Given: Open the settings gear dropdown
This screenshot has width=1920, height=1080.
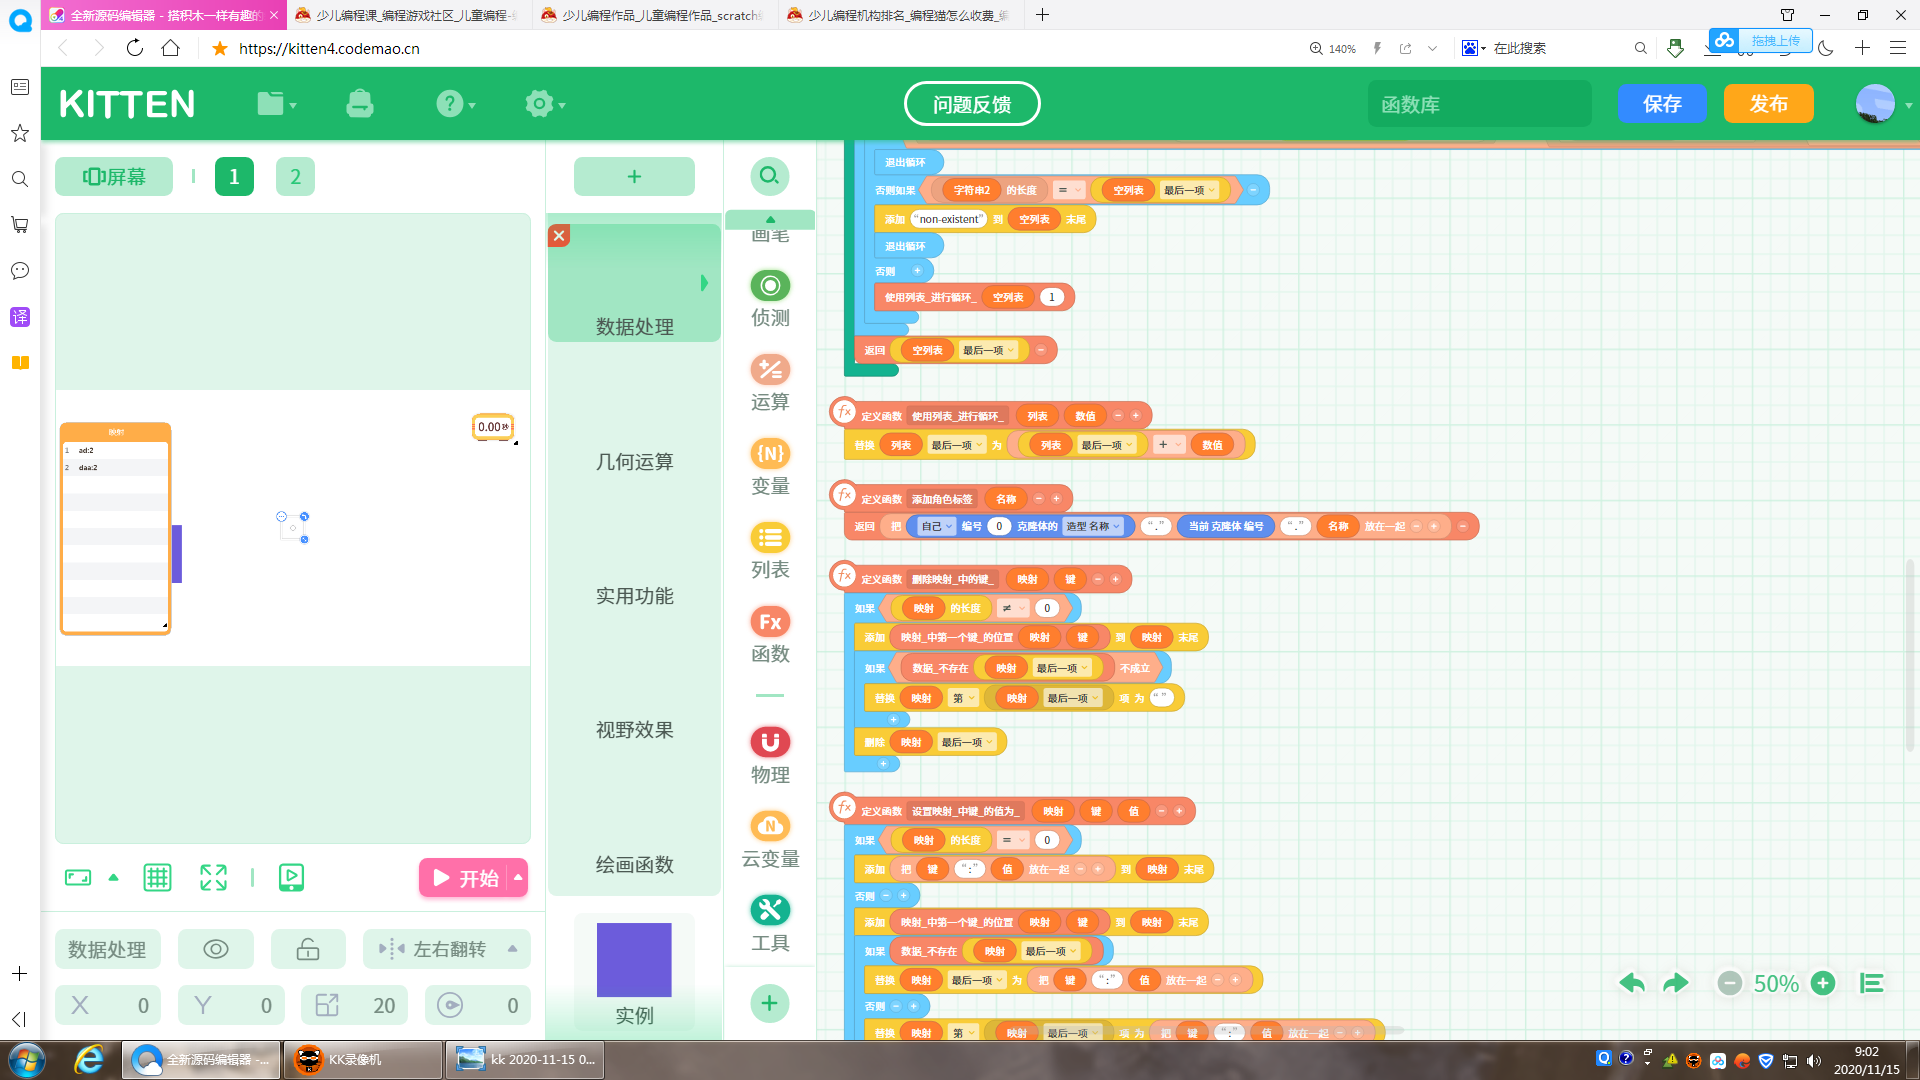Looking at the screenshot, I should coord(545,103).
